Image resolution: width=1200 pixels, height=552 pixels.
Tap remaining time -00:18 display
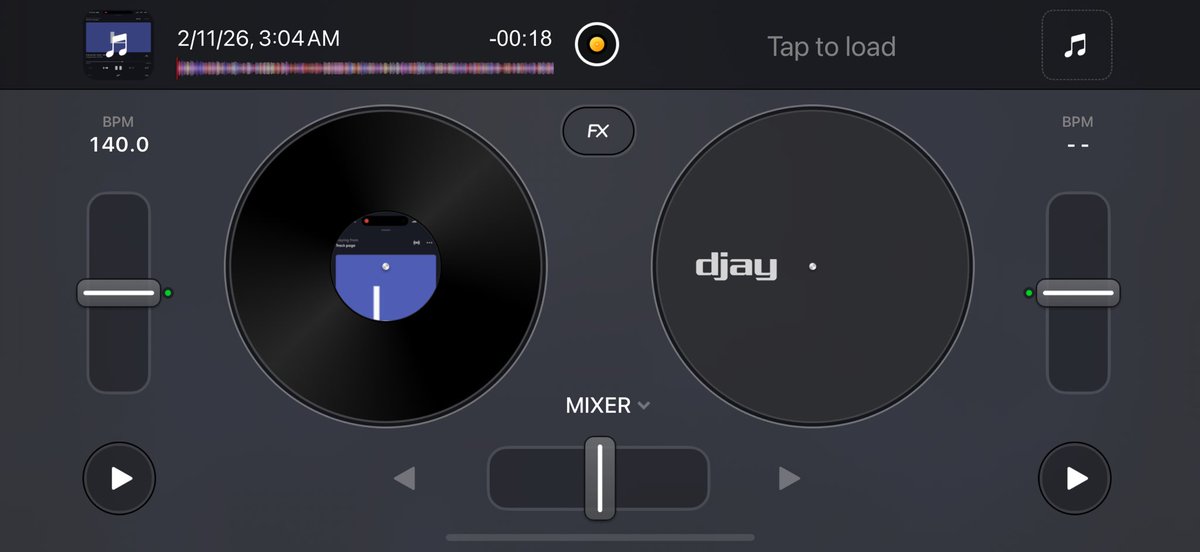coord(520,39)
